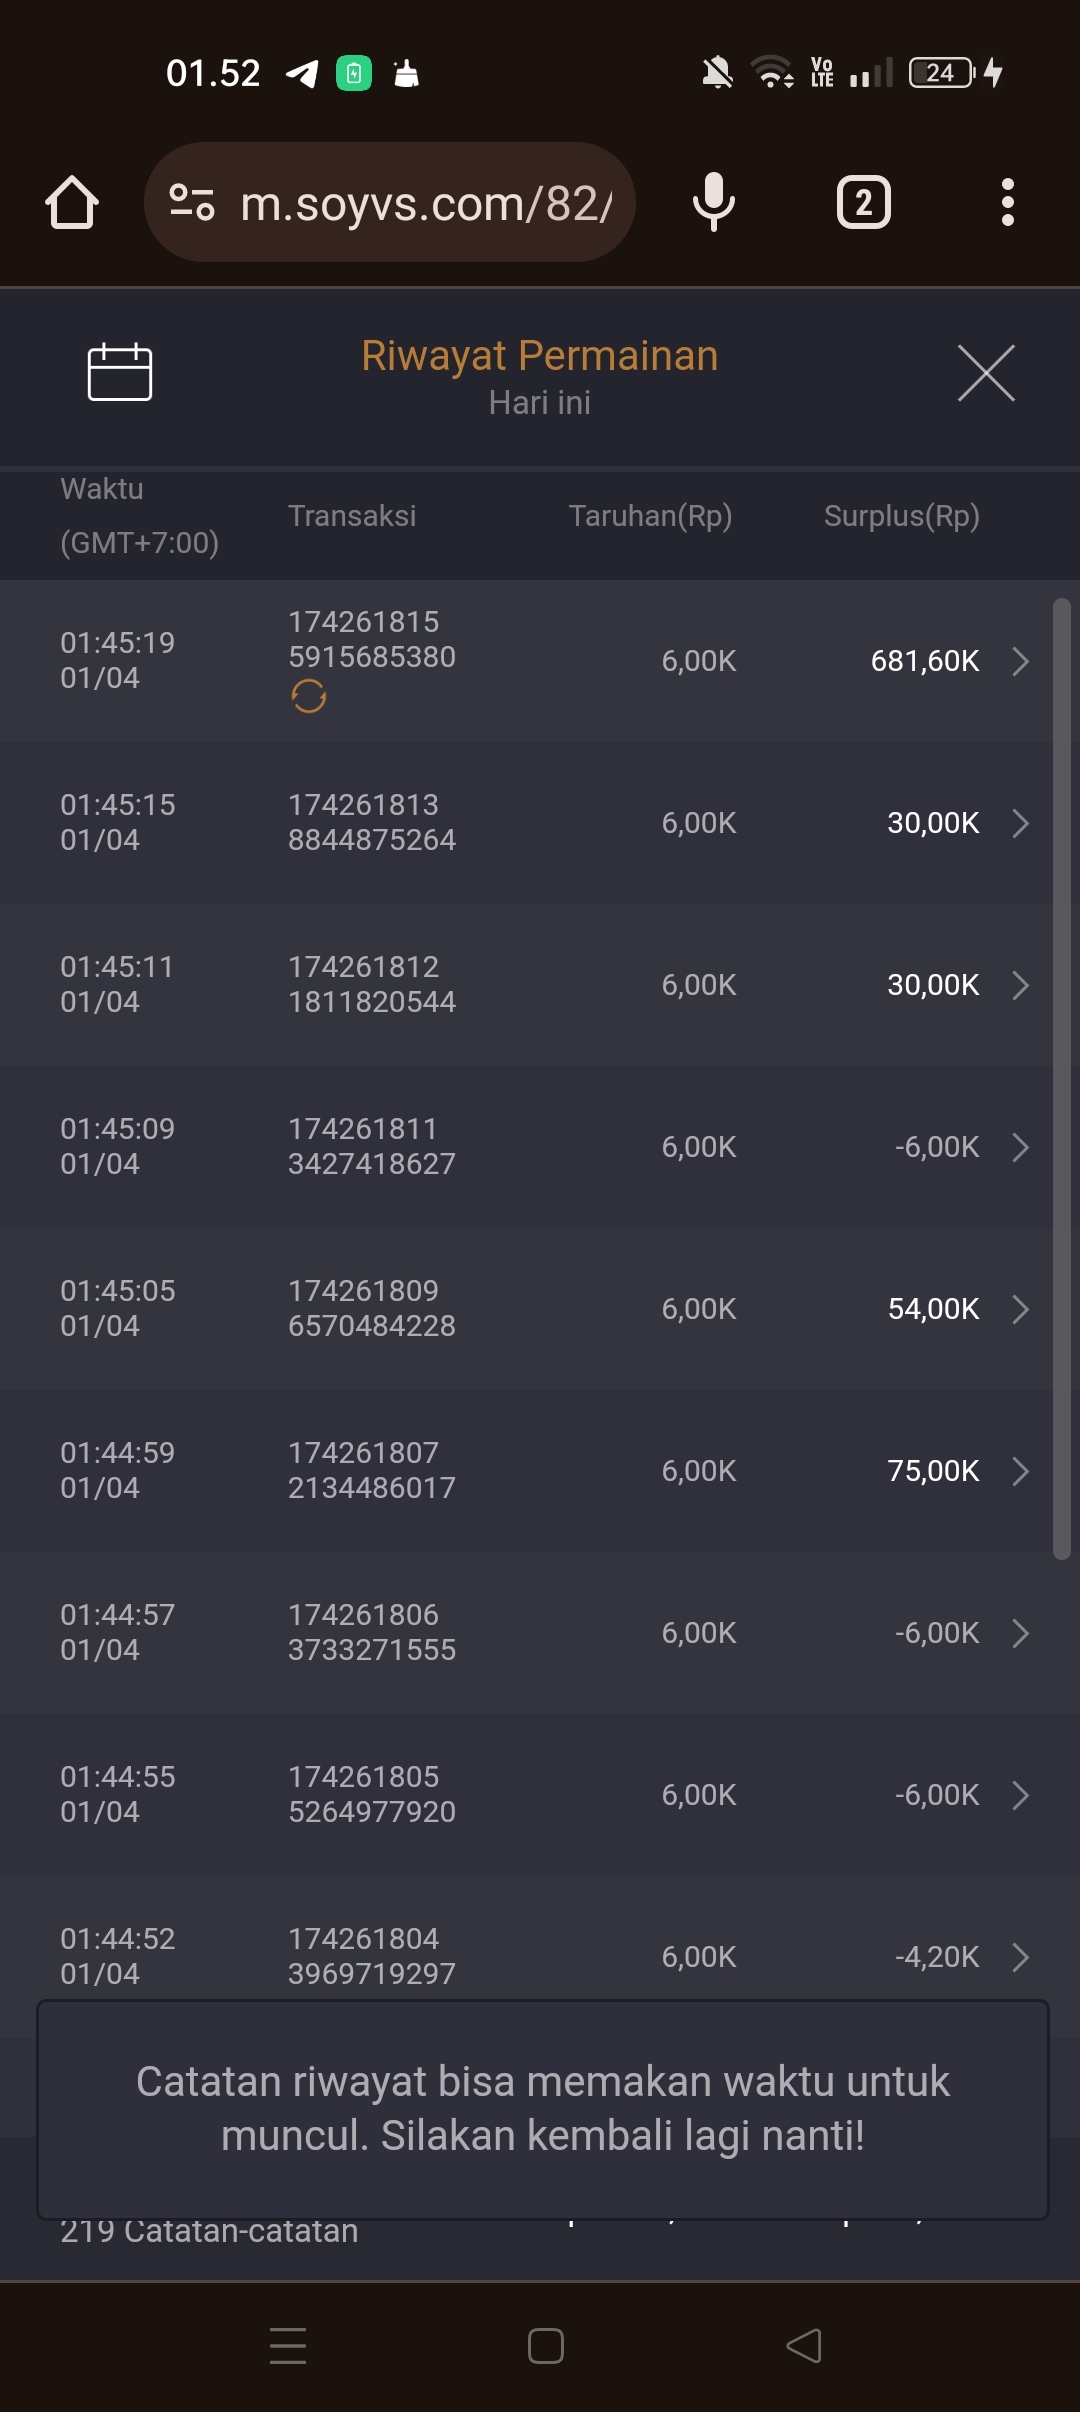The image size is (1080, 2412).
Task: Expand the 75,00K surplus row details
Action: (1020, 1471)
